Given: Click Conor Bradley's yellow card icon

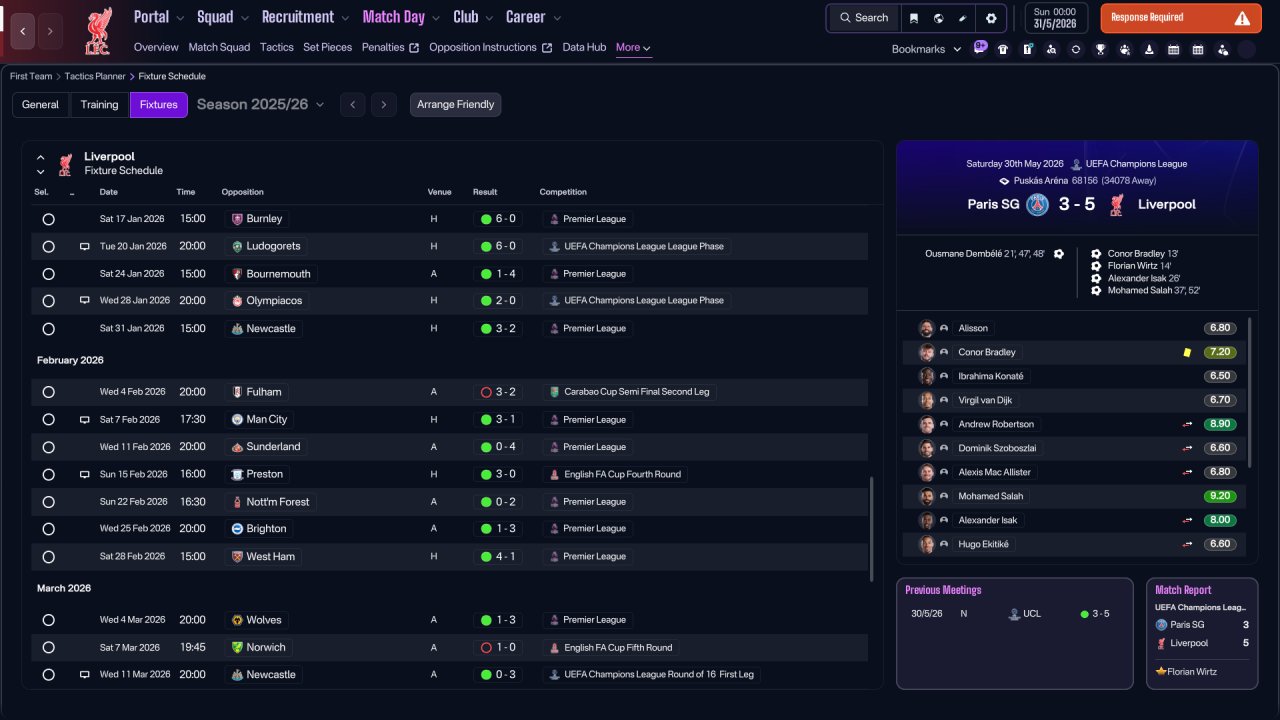Looking at the screenshot, I should point(1187,352).
